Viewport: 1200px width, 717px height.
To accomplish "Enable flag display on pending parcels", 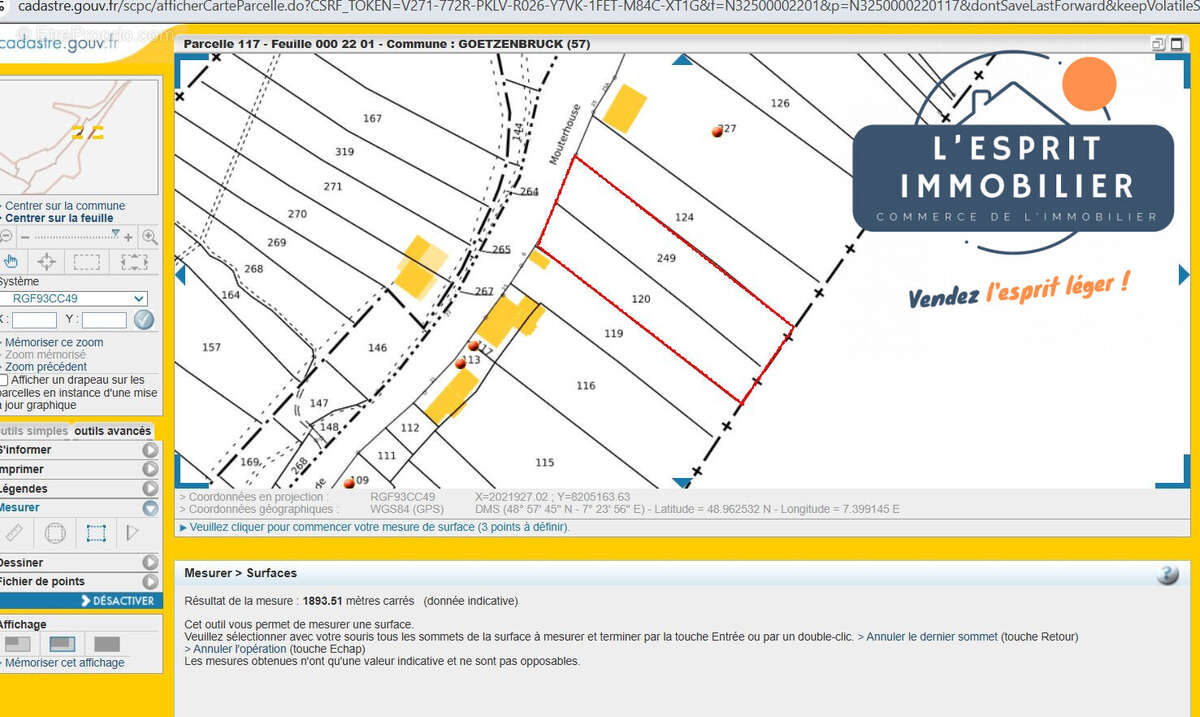I will tap(4, 380).
